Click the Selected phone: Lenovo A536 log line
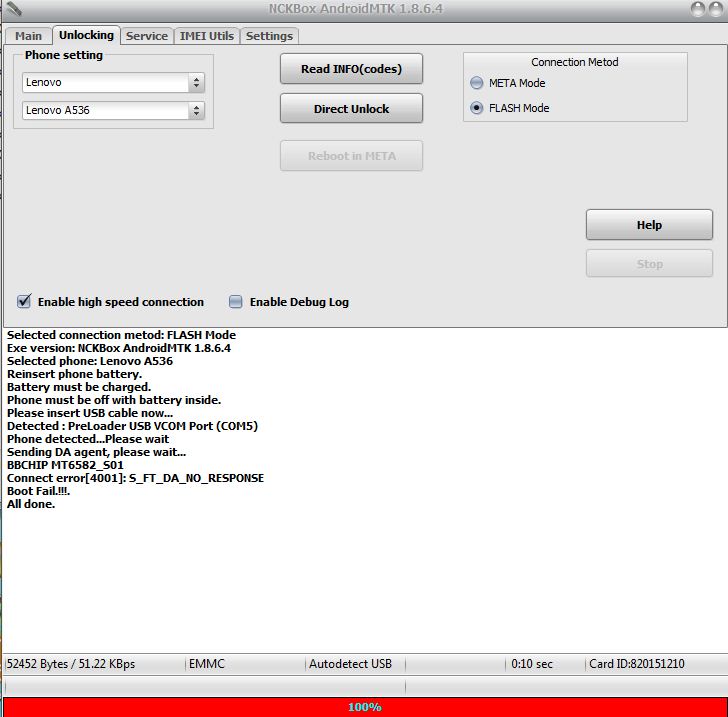The width and height of the screenshot is (728, 717). point(90,361)
